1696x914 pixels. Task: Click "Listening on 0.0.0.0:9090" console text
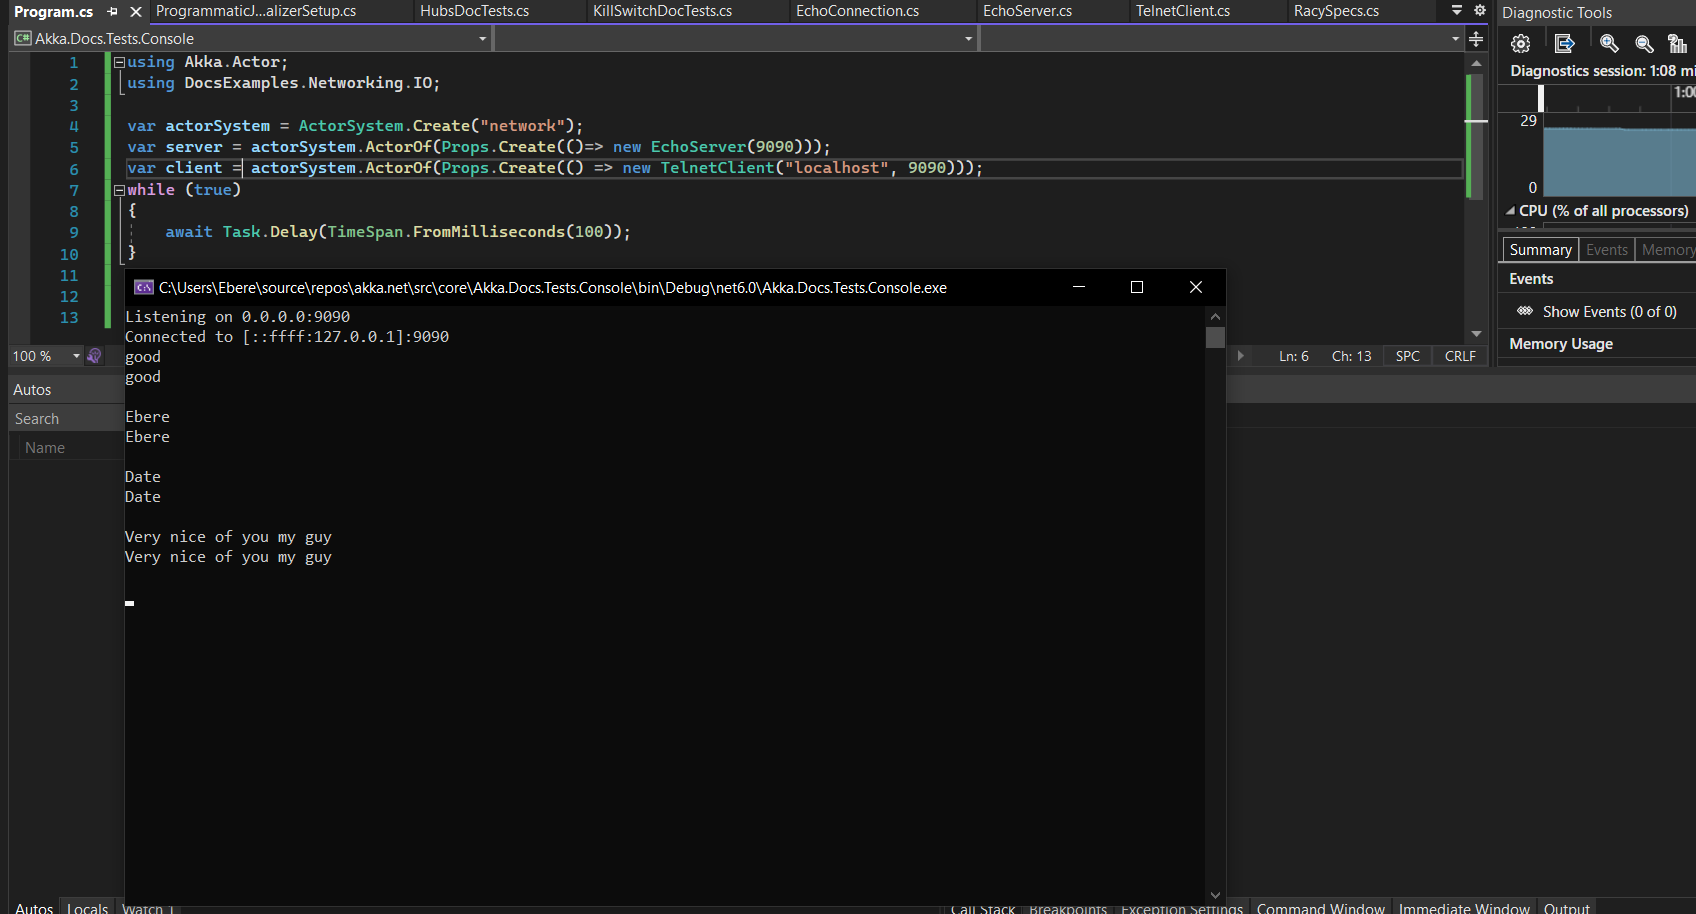click(237, 317)
